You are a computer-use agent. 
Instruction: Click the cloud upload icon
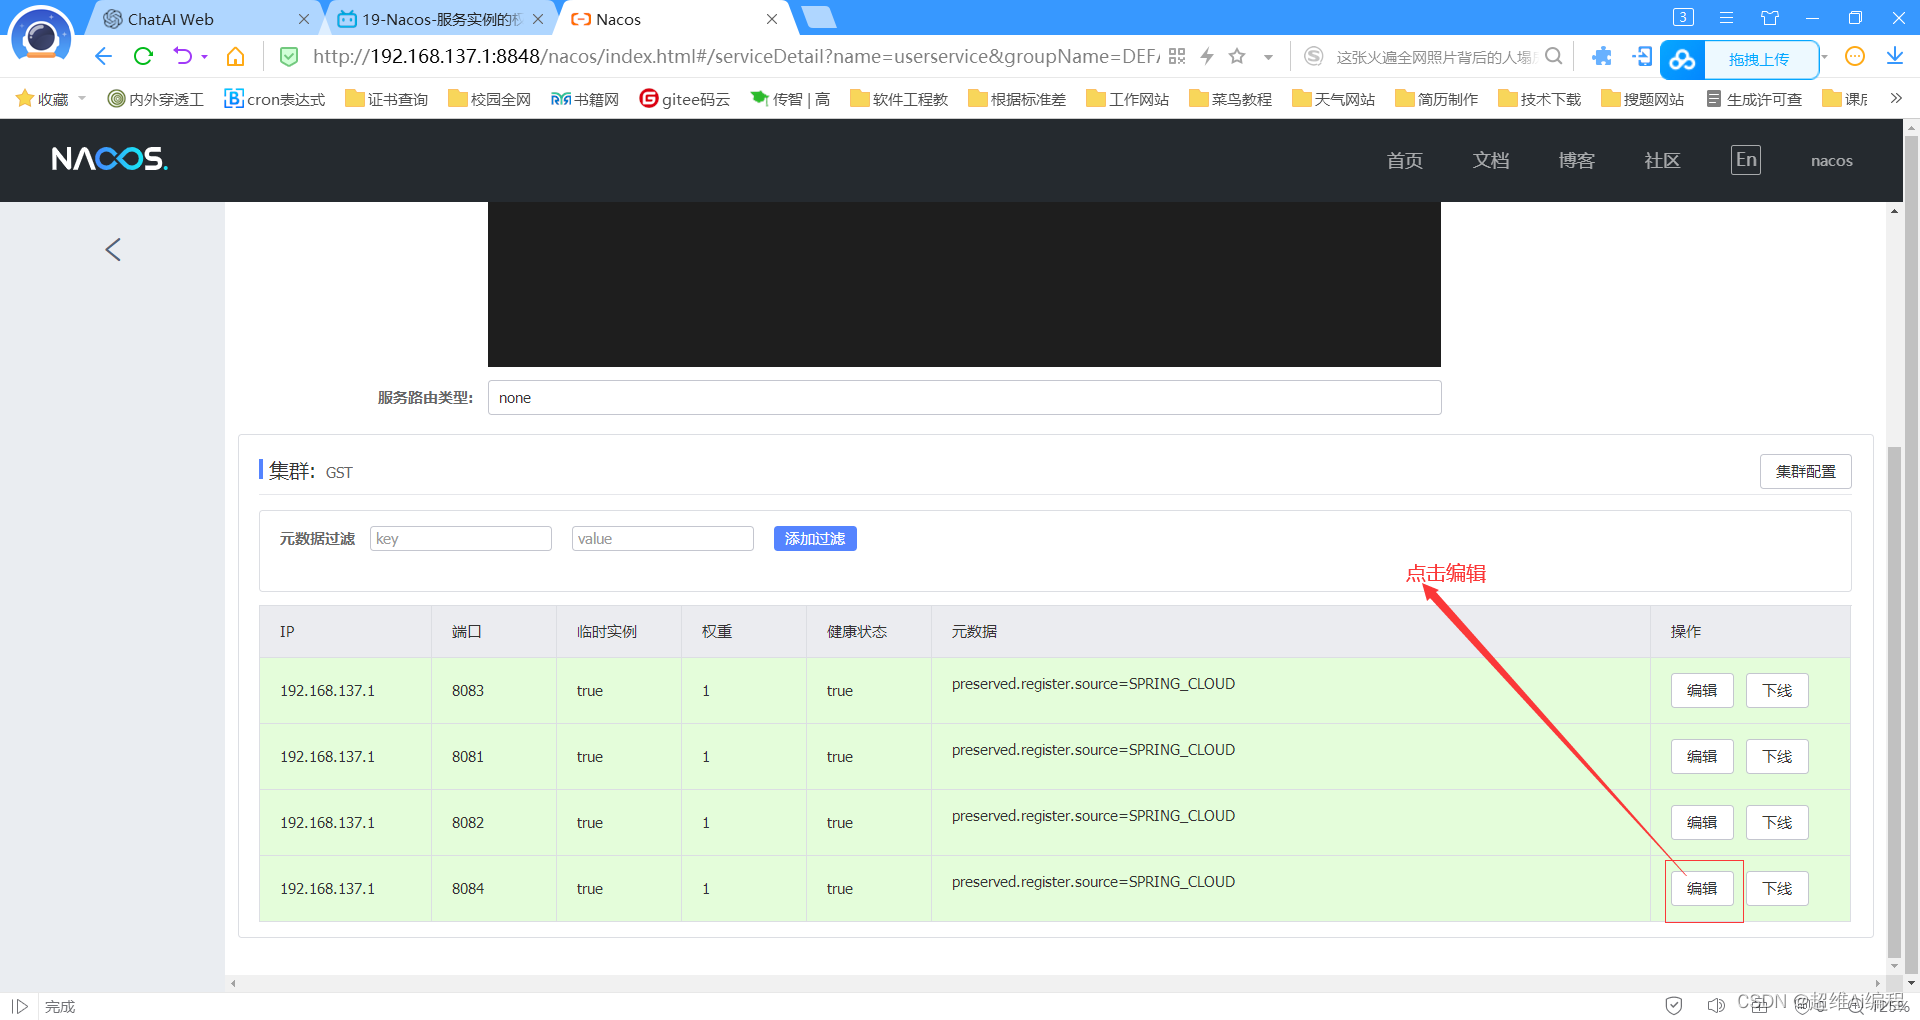click(x=1682, y=60)
